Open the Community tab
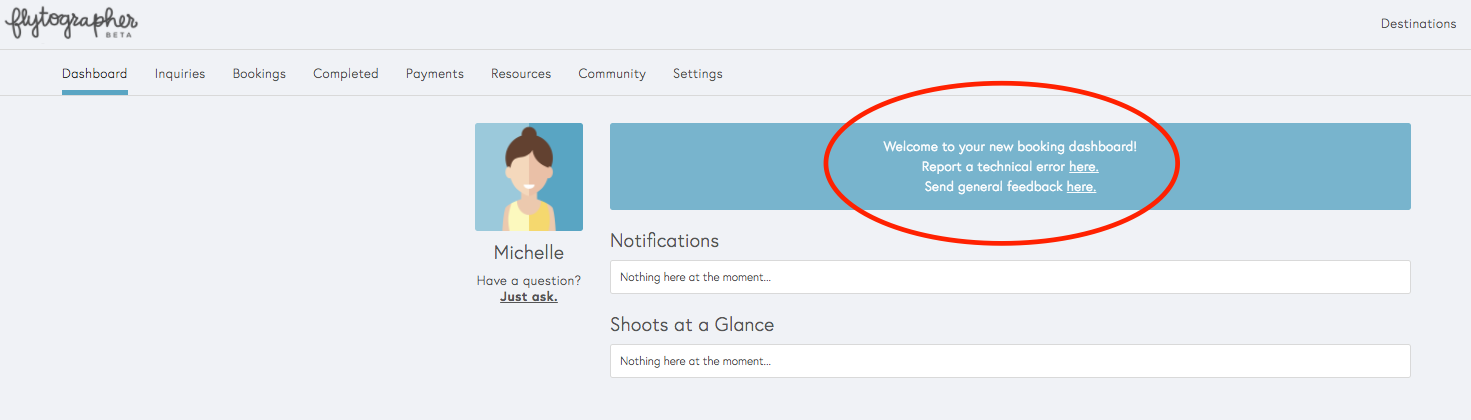The image size is (1471, 420). pyautogui.click(x=612, y=74)
